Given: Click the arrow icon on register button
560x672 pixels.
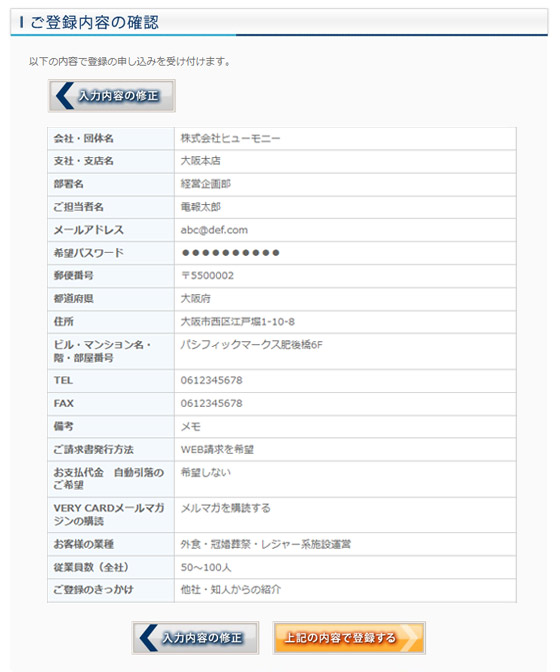Looking at the screenshot, I should coord(409,638).
